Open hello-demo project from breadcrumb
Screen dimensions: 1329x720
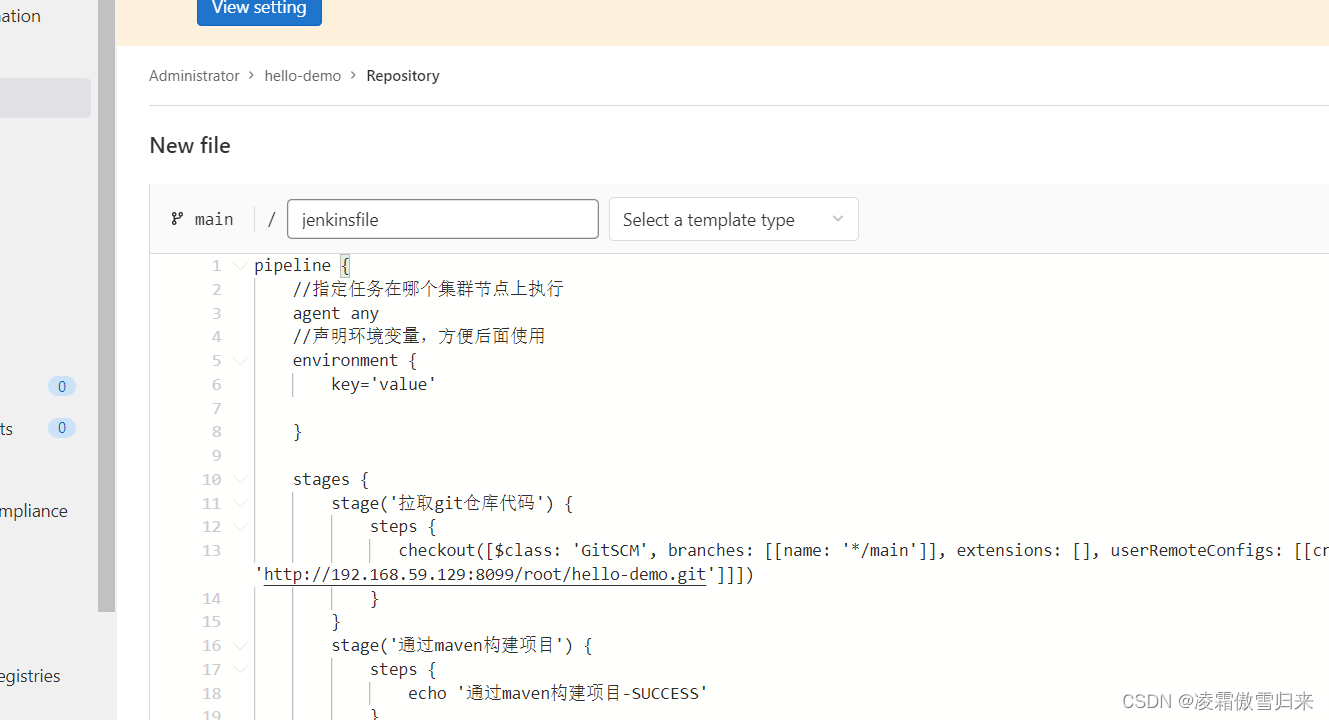(x=302, y=76)
